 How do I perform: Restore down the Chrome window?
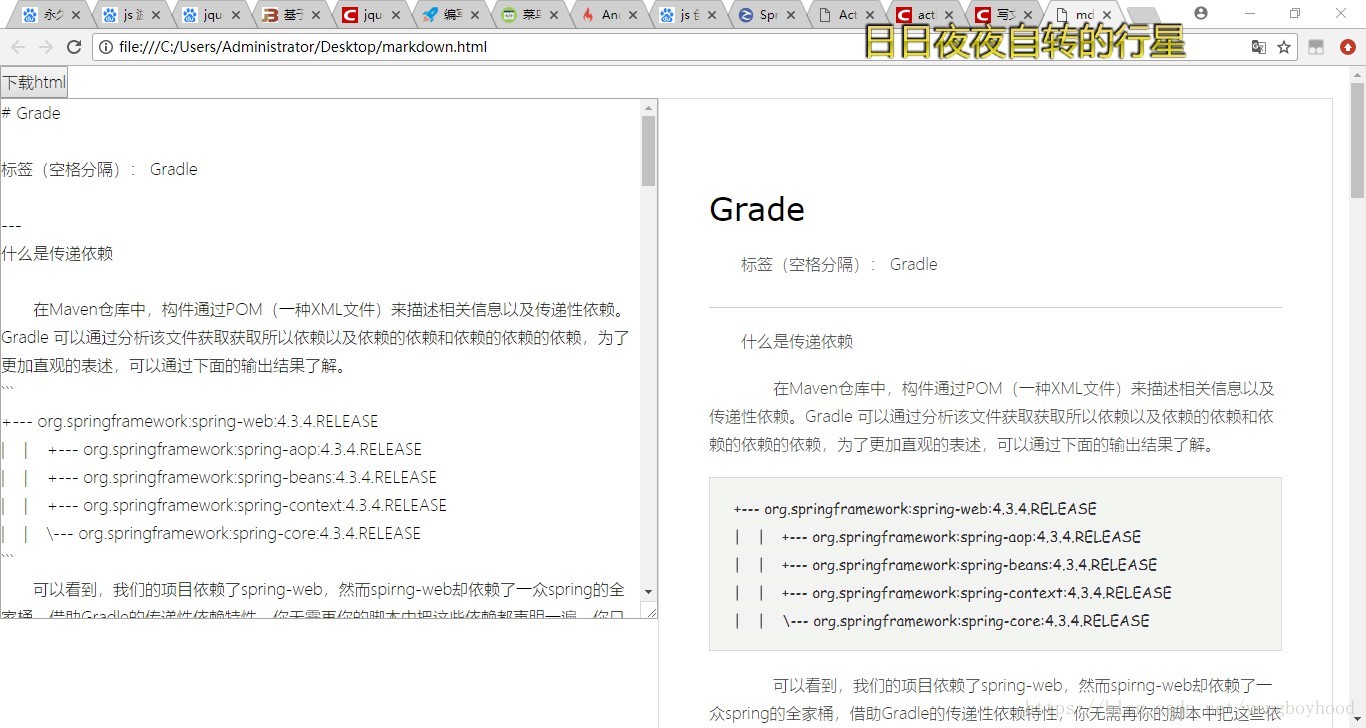tap(1295, 13)
